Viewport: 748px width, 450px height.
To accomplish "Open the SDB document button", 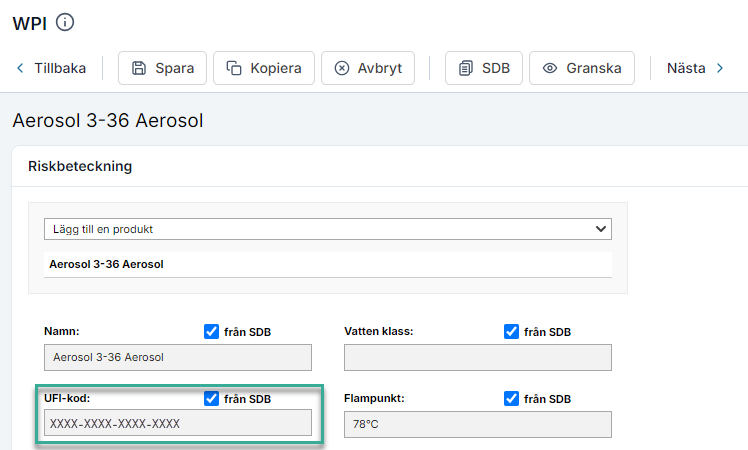I will point(484,68).
